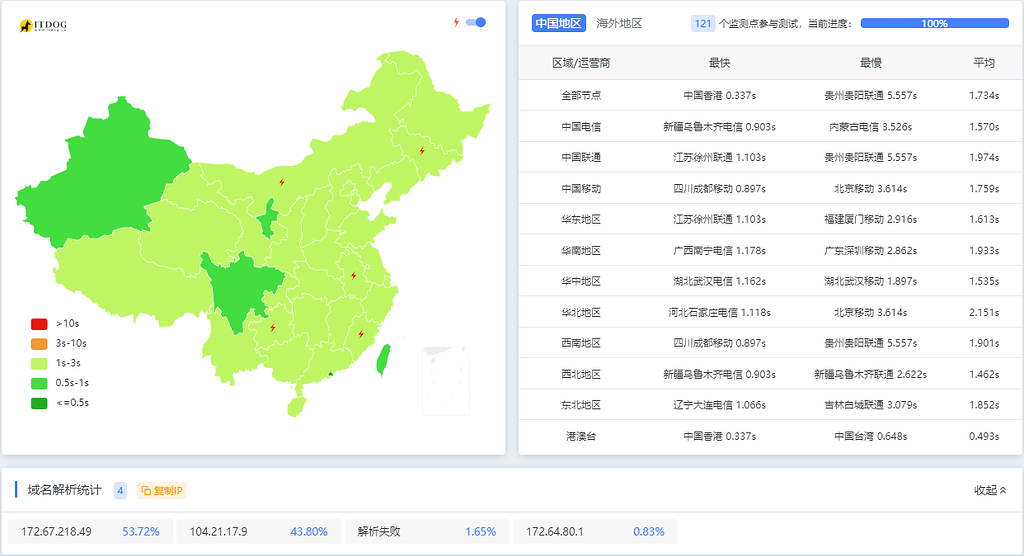Screen dimensions: 1024x556
Task: Click the 100% progress bar
Action: [935, 24]
